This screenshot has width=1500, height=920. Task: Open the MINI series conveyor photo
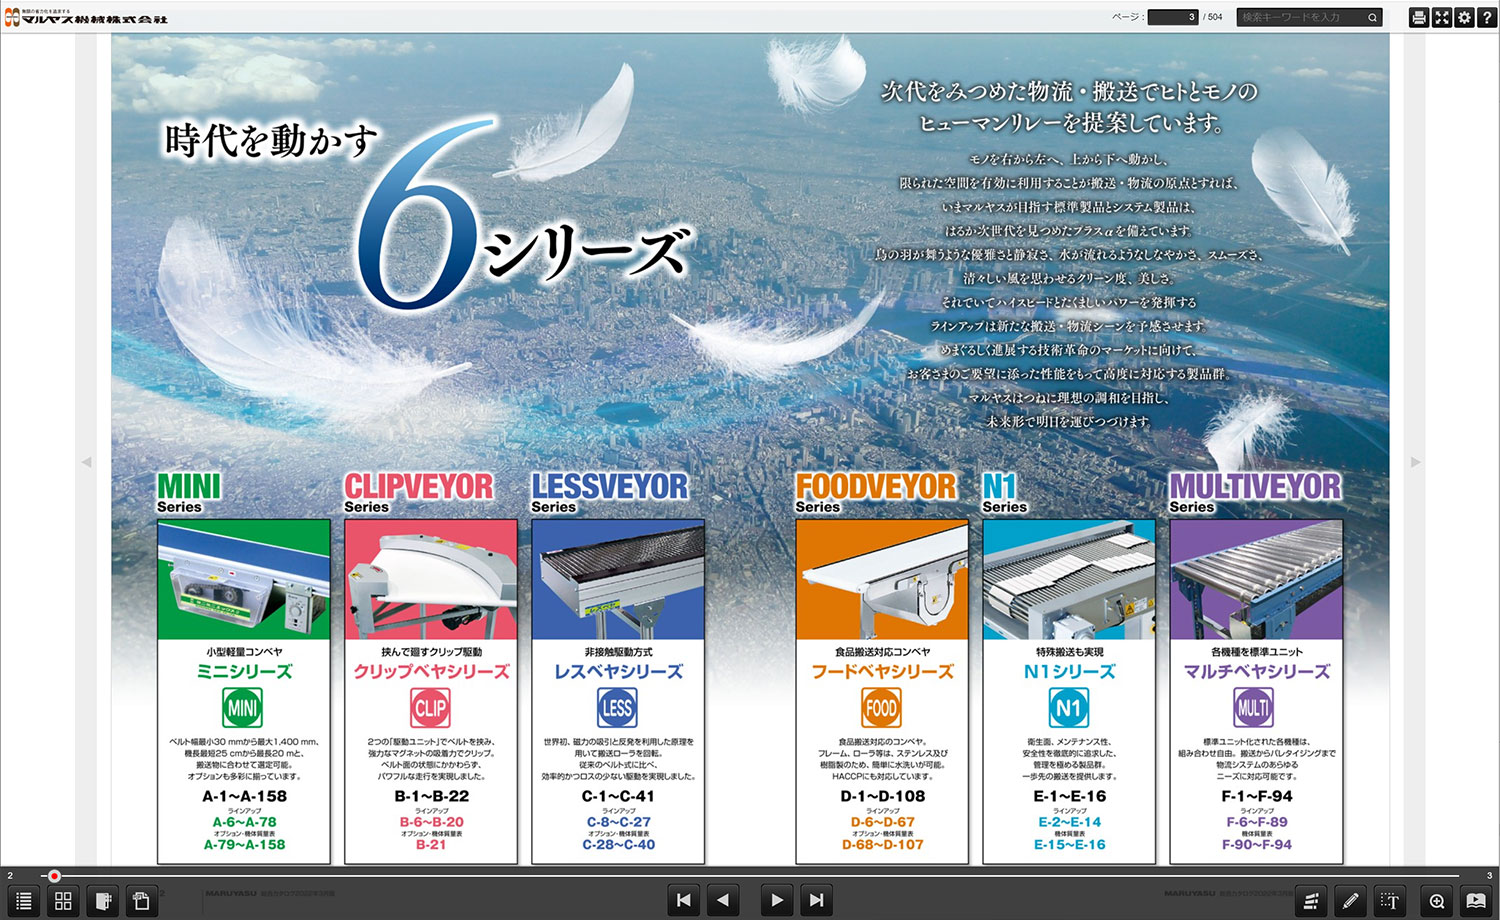pyautogui.click(x=244, y=580)
